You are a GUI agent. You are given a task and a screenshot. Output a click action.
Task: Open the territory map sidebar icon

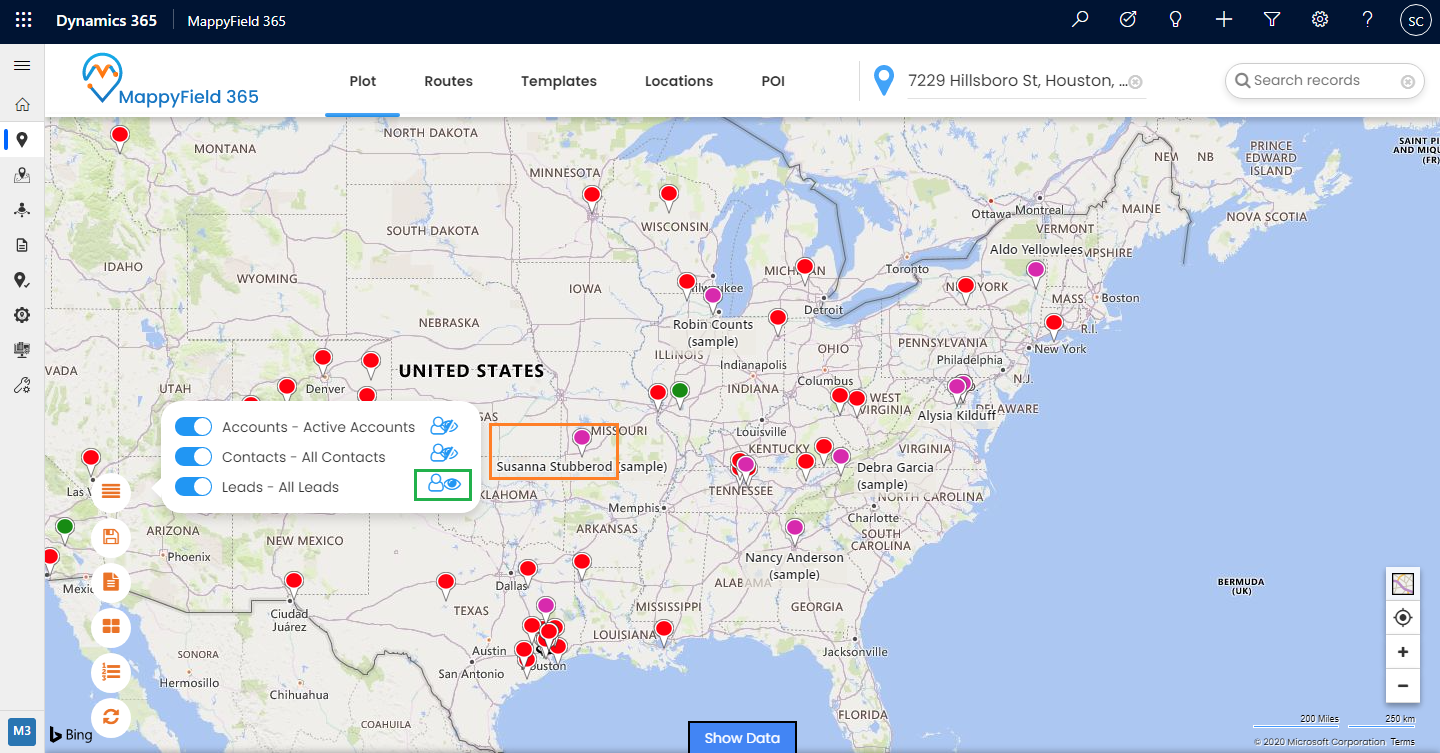(x=22, y=176)
